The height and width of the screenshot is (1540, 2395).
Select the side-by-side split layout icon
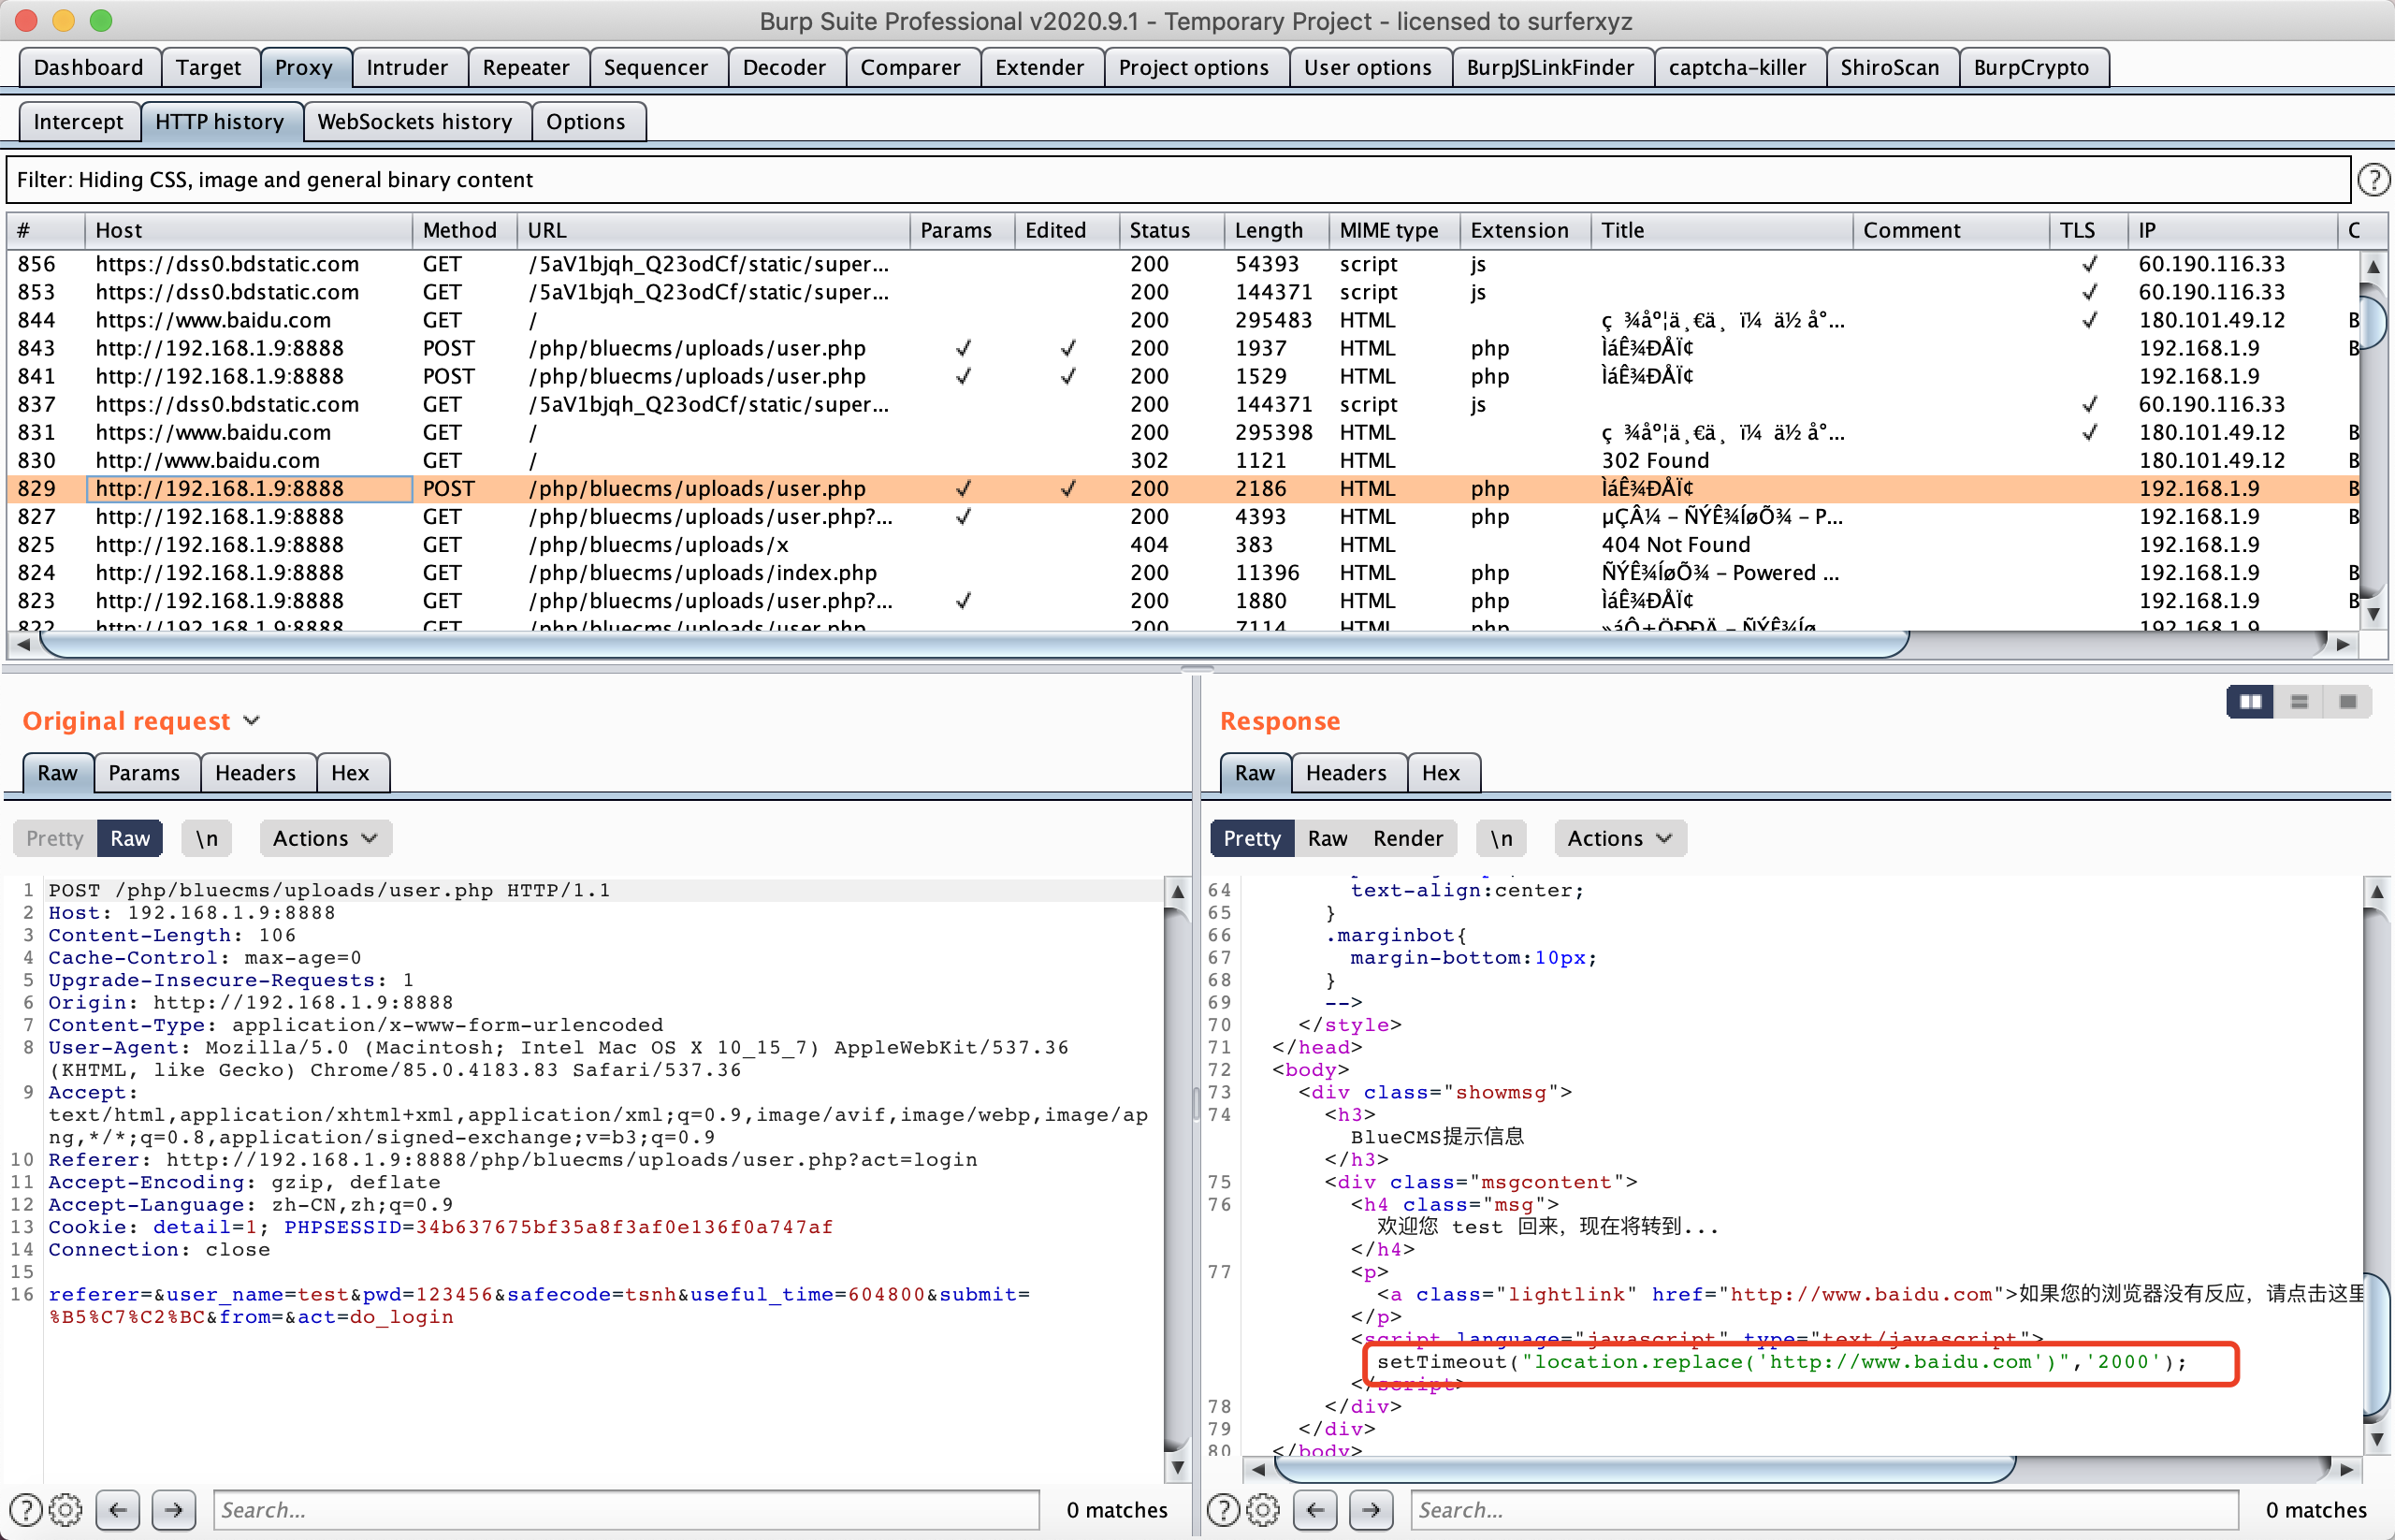2250,702
